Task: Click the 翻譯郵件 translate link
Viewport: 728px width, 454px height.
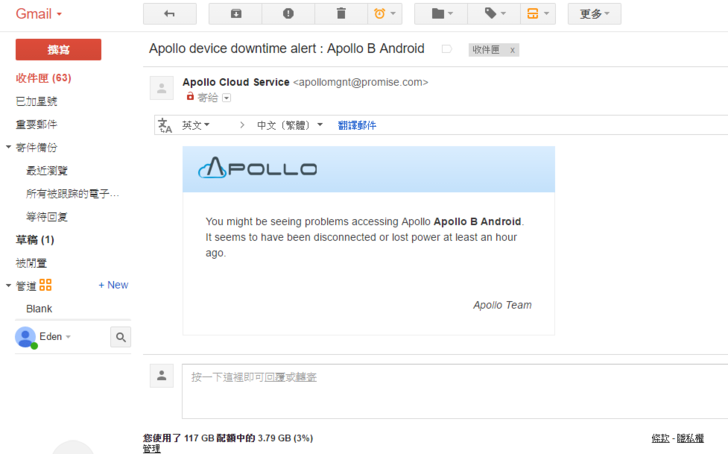Action: [x=357, y=125]
